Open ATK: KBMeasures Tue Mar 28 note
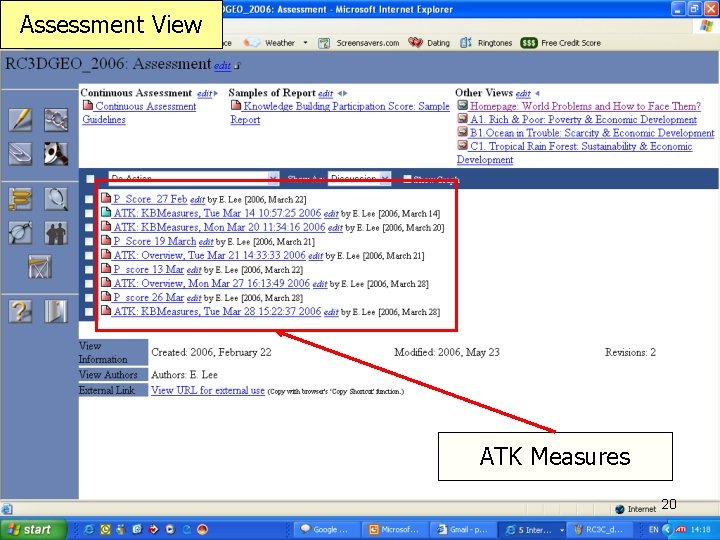720x540 pixels. (x=217, y=311)
